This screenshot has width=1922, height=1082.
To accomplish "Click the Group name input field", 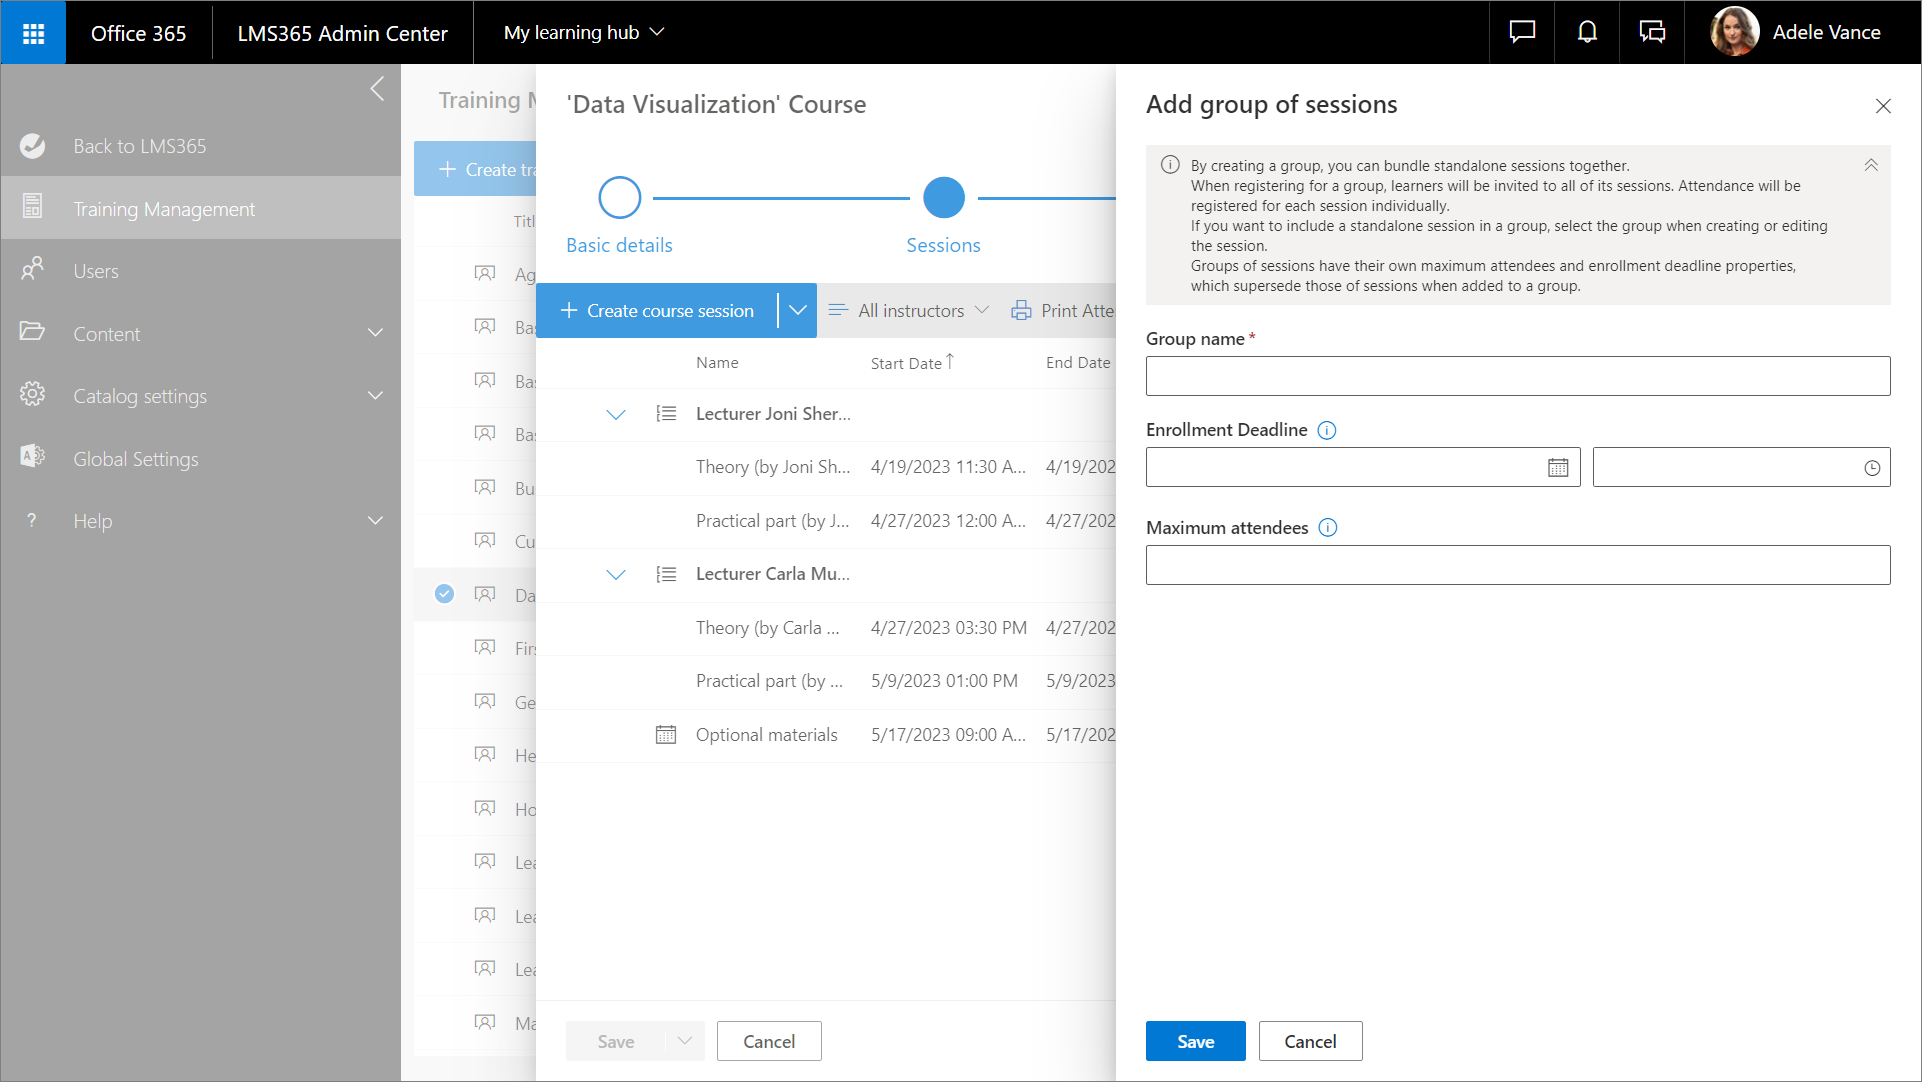I will (1517, 376).
